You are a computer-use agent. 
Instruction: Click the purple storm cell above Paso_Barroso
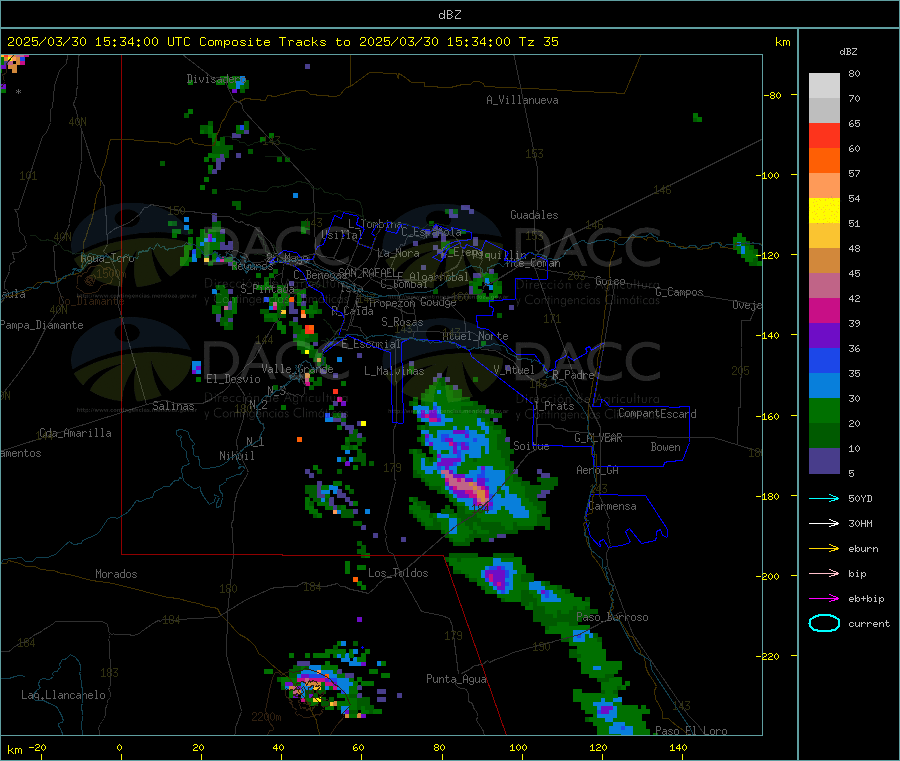(497, 577)
